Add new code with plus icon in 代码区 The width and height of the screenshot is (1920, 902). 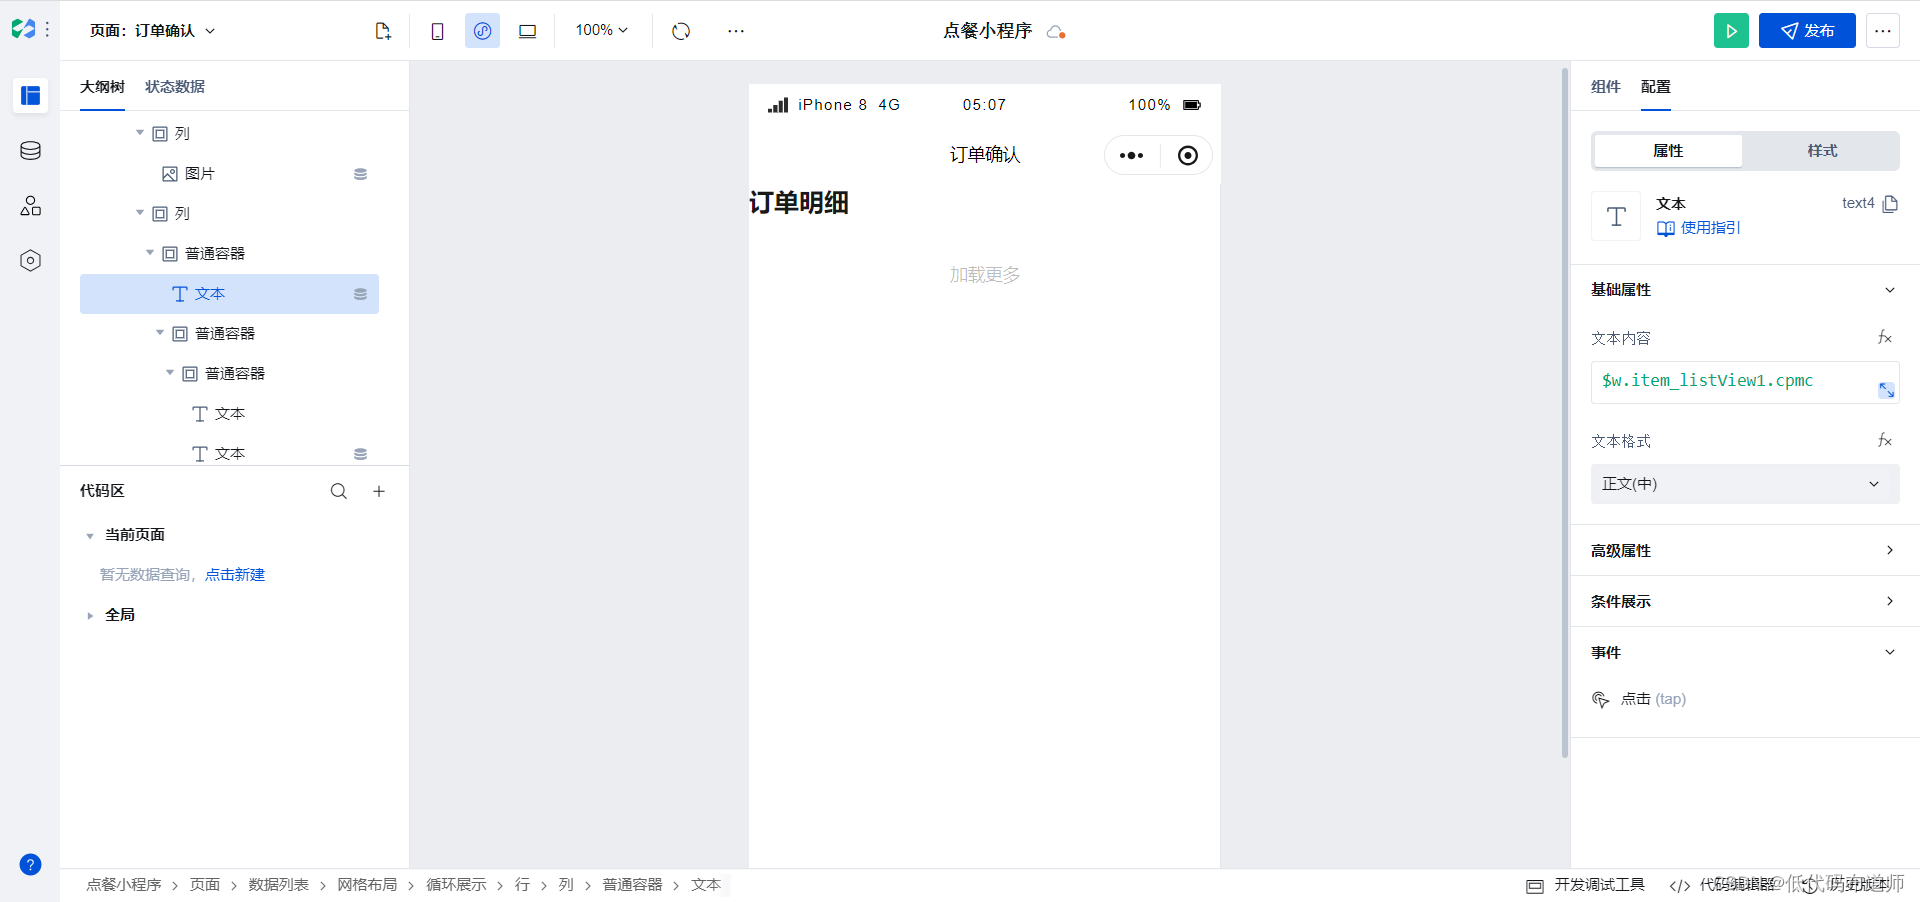point(379,491)
